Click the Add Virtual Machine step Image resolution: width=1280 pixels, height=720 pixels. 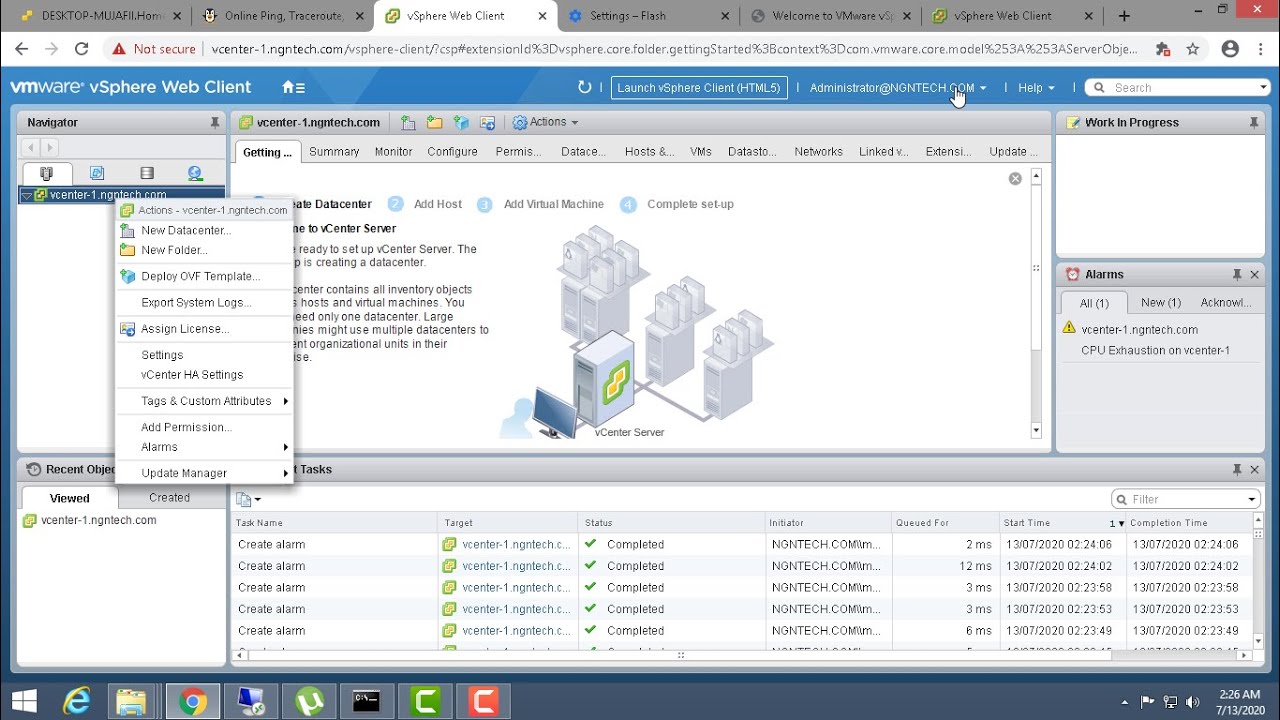553,204
